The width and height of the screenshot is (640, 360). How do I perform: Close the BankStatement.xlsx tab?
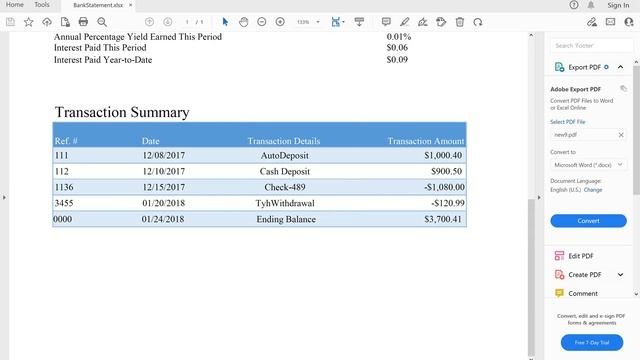pyautogui.click(x=131, y=5)
